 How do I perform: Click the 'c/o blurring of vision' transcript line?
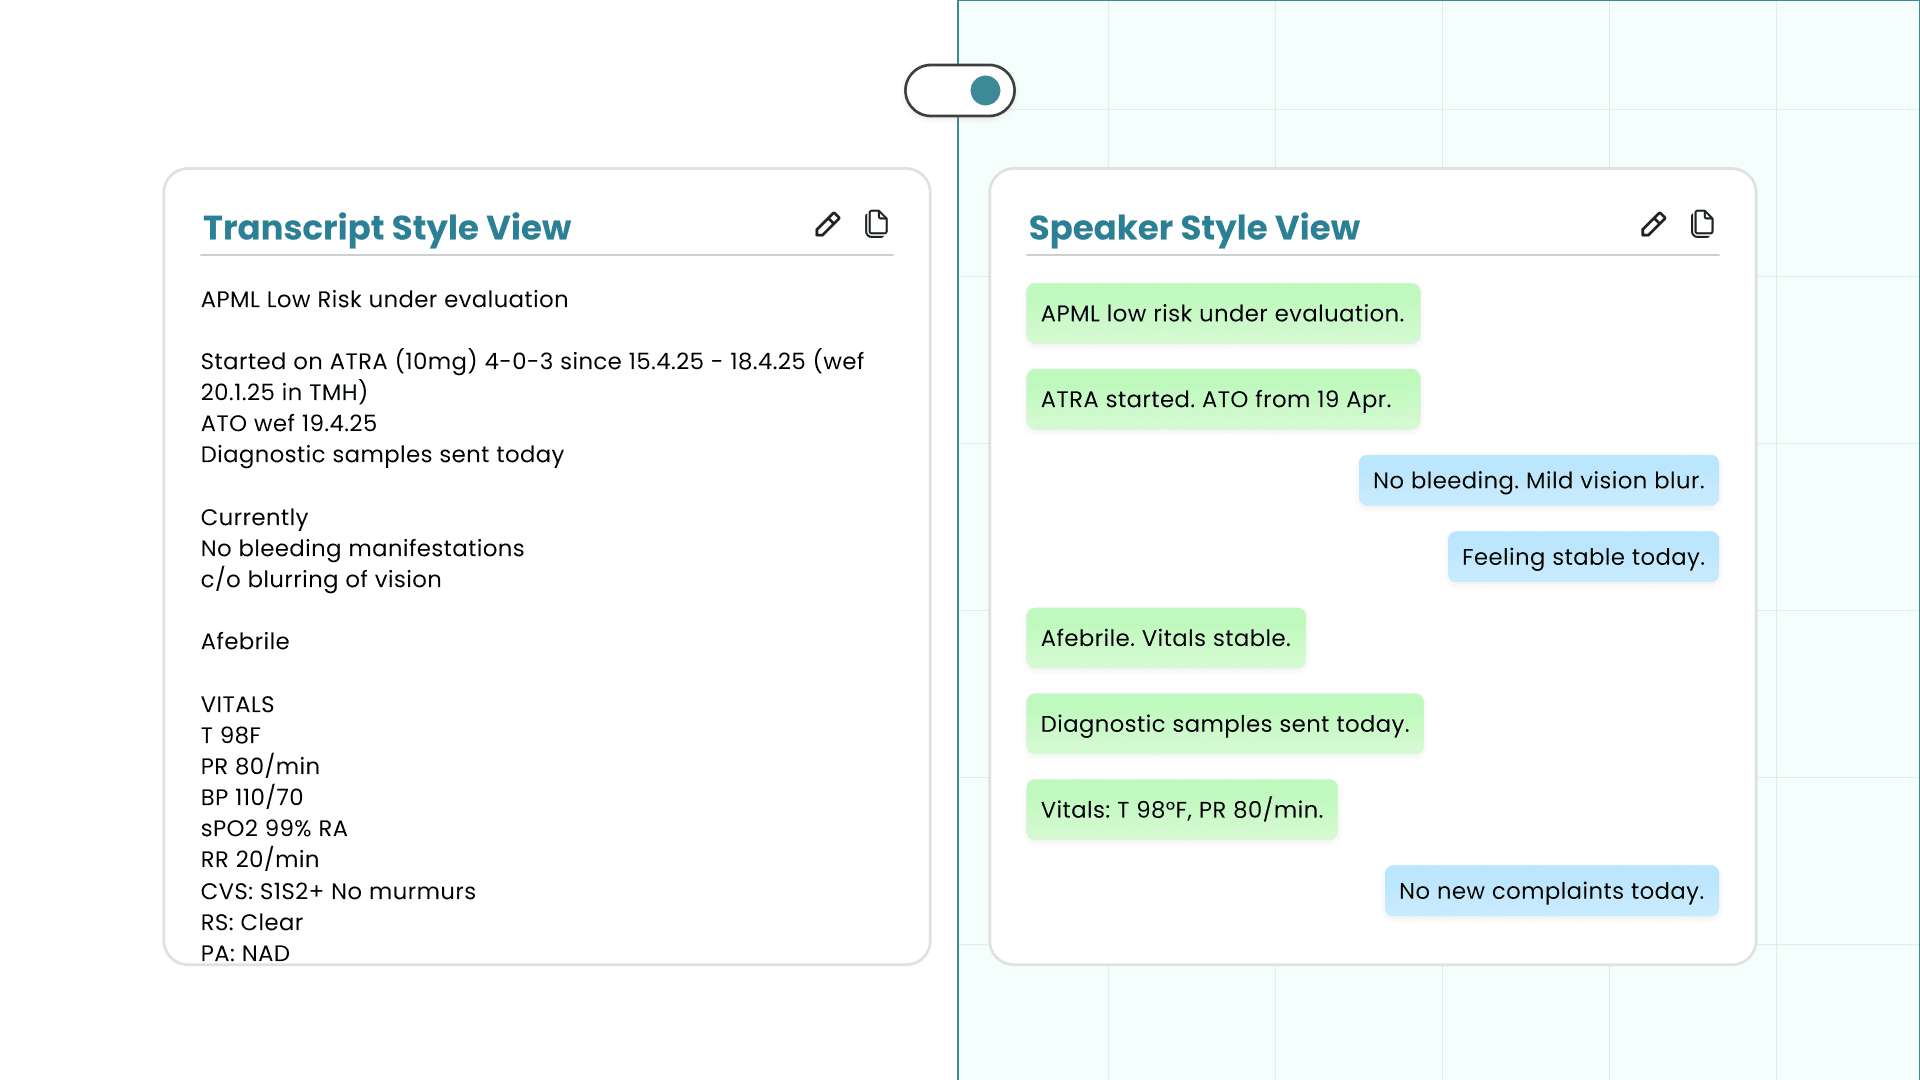pyautogui.click(x=320, y=580)
